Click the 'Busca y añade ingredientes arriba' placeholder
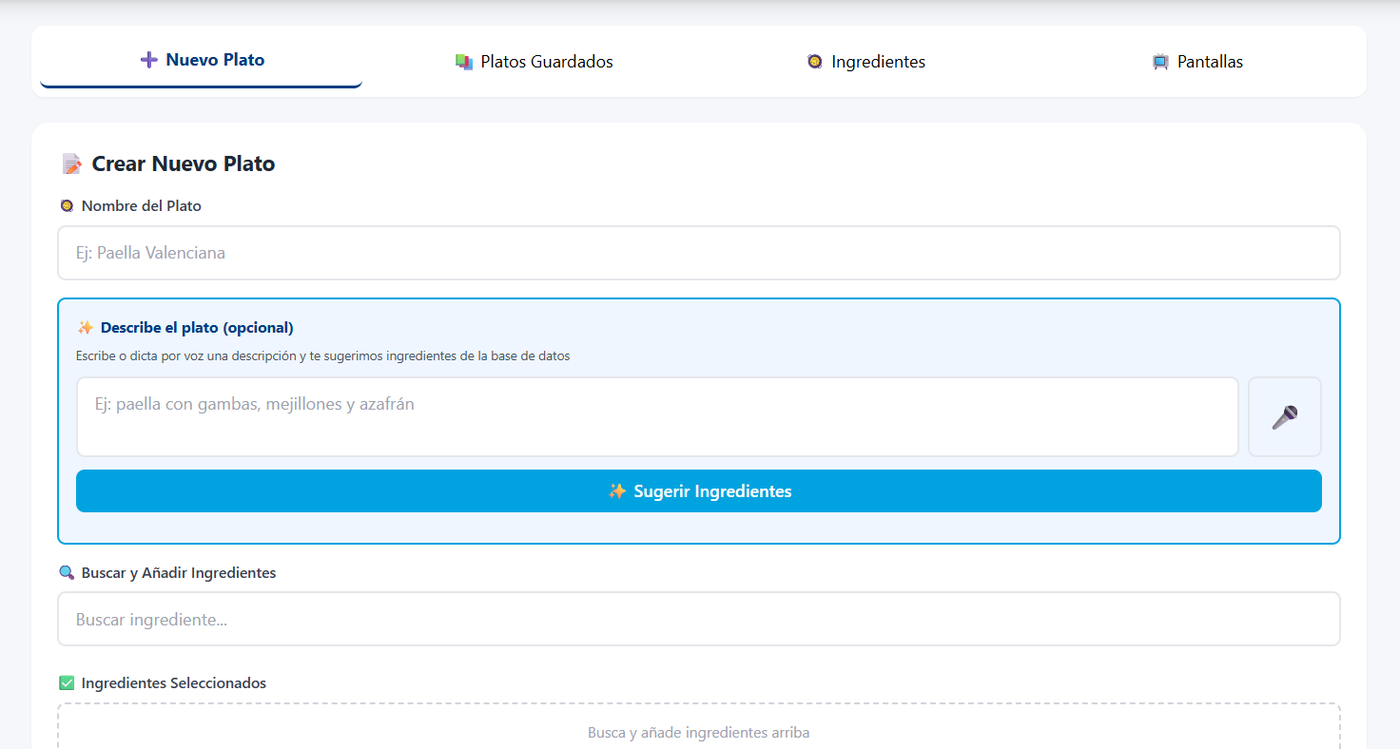The width and height of the screenshot is (1400, 749). (699, 733)
